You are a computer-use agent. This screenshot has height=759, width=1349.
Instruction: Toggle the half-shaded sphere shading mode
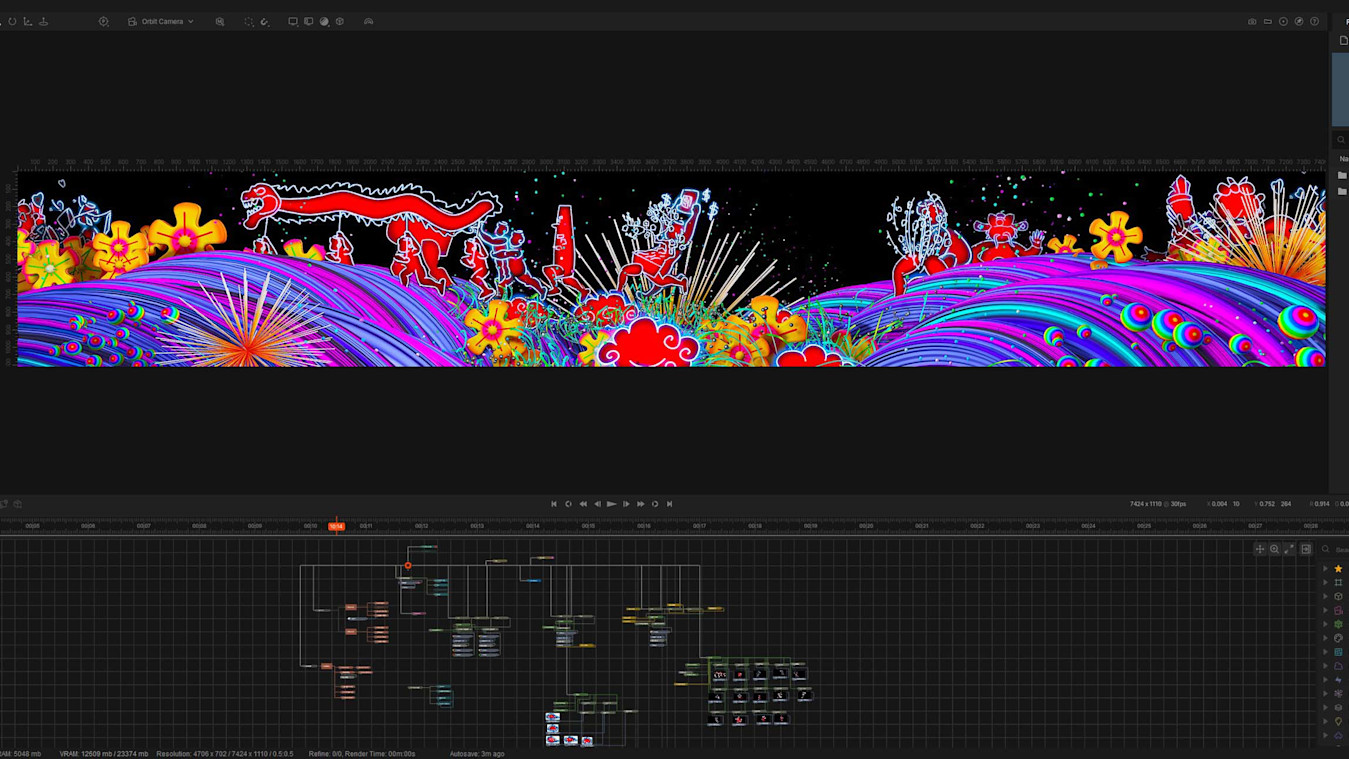[x=324, y=21]
